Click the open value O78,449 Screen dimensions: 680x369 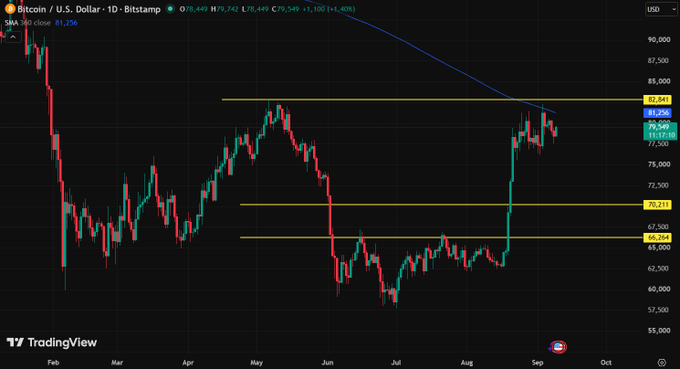coord(193,9)
